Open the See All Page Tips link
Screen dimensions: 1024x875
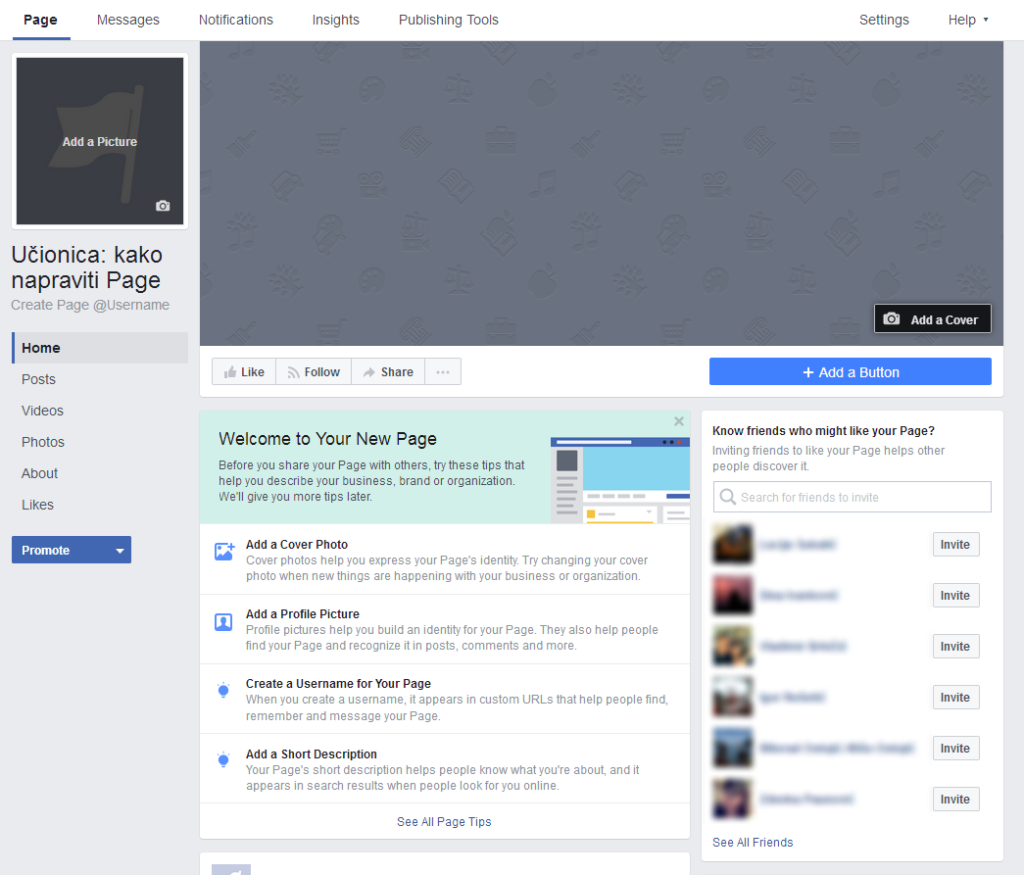pyautogui.click(x=444, y=822)
